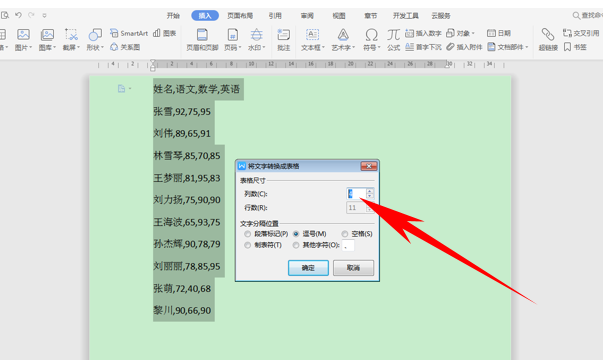This screenshot has width=607, height=360.
Task: Click the 确定 (OK) button
Action: point(308,267)
